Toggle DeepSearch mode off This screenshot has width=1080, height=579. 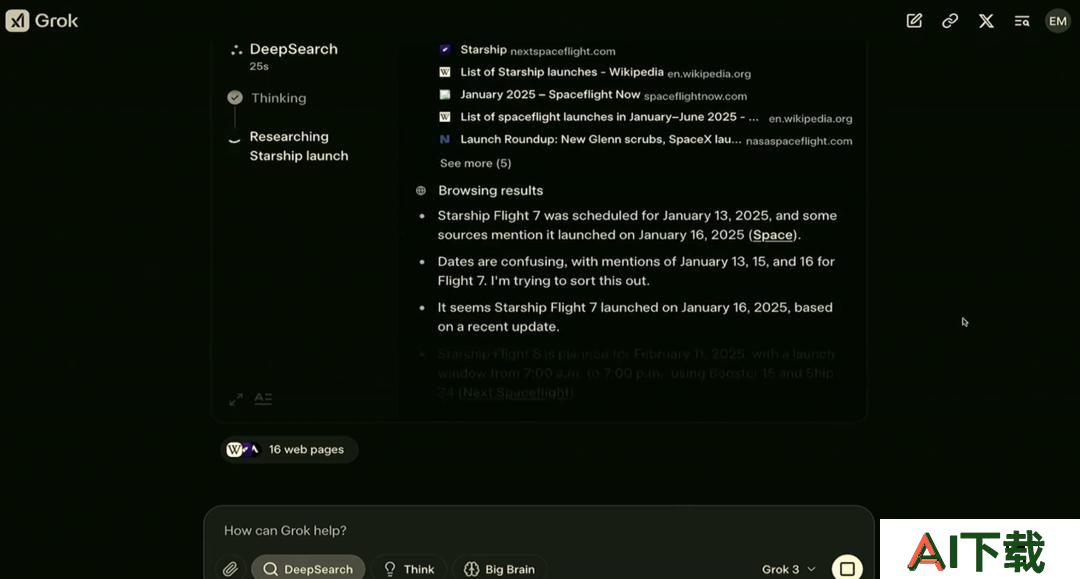tap(308, 569)
